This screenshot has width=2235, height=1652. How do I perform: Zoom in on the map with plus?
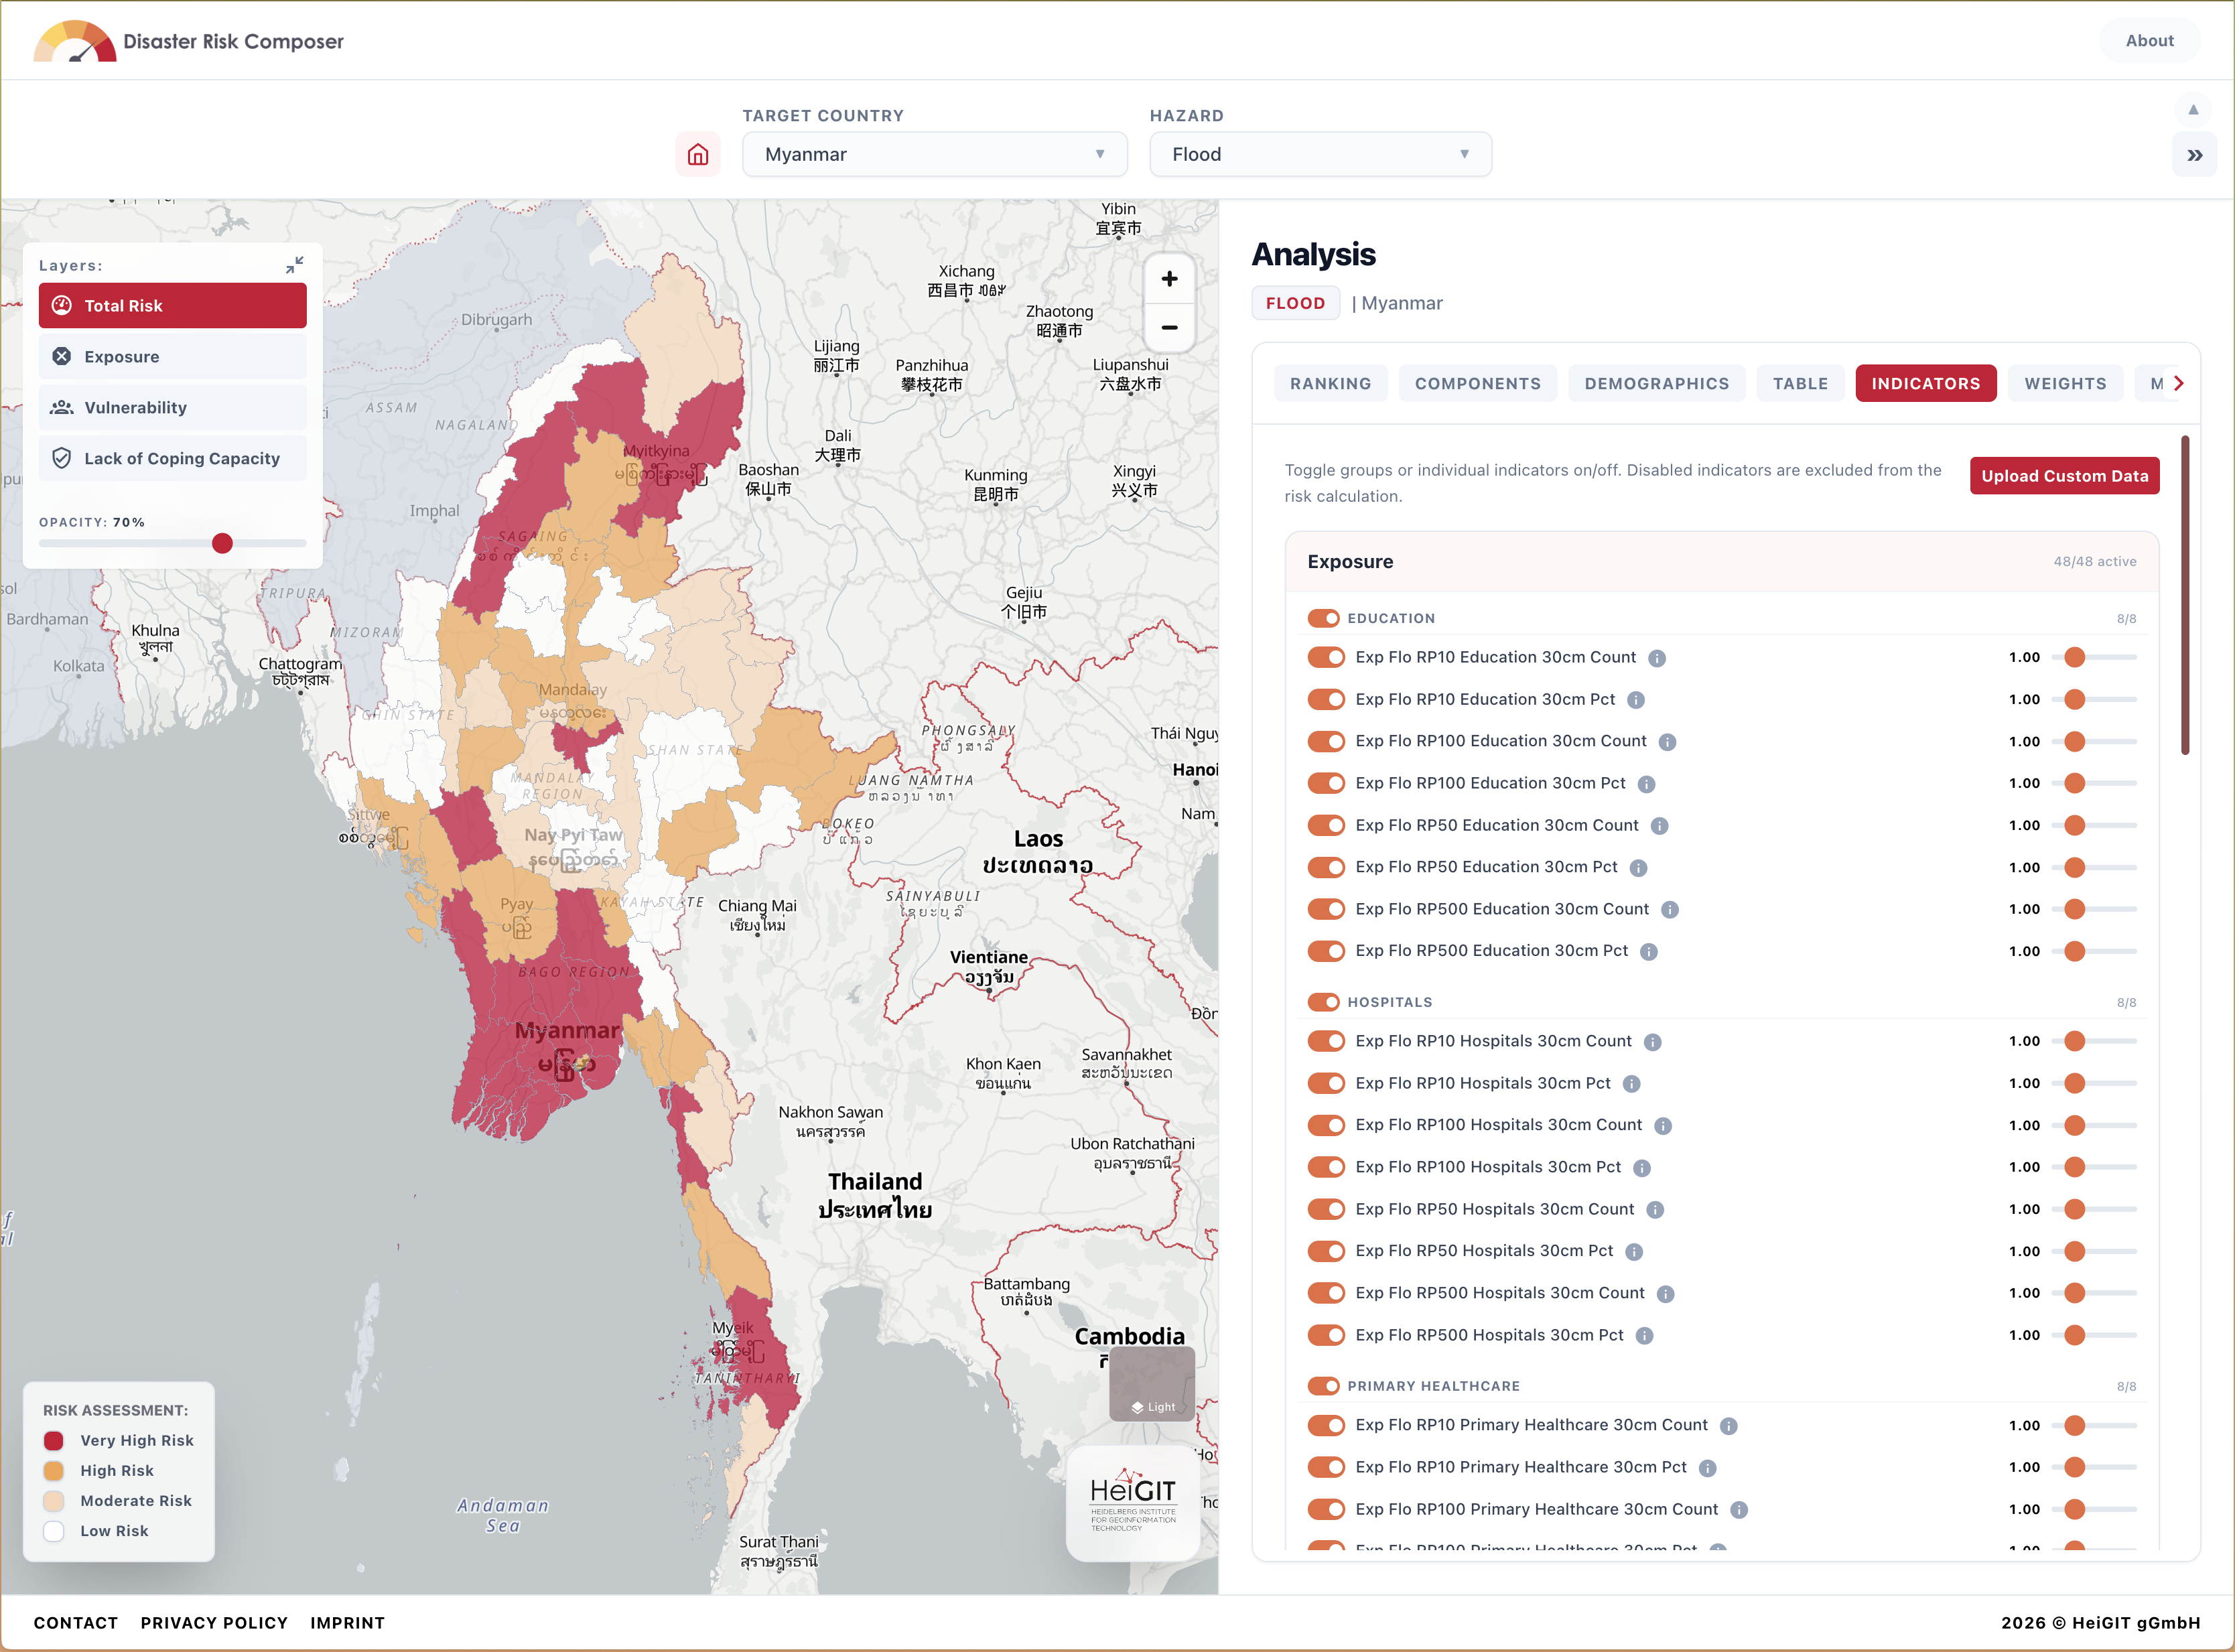click(x=1169, y=279)
